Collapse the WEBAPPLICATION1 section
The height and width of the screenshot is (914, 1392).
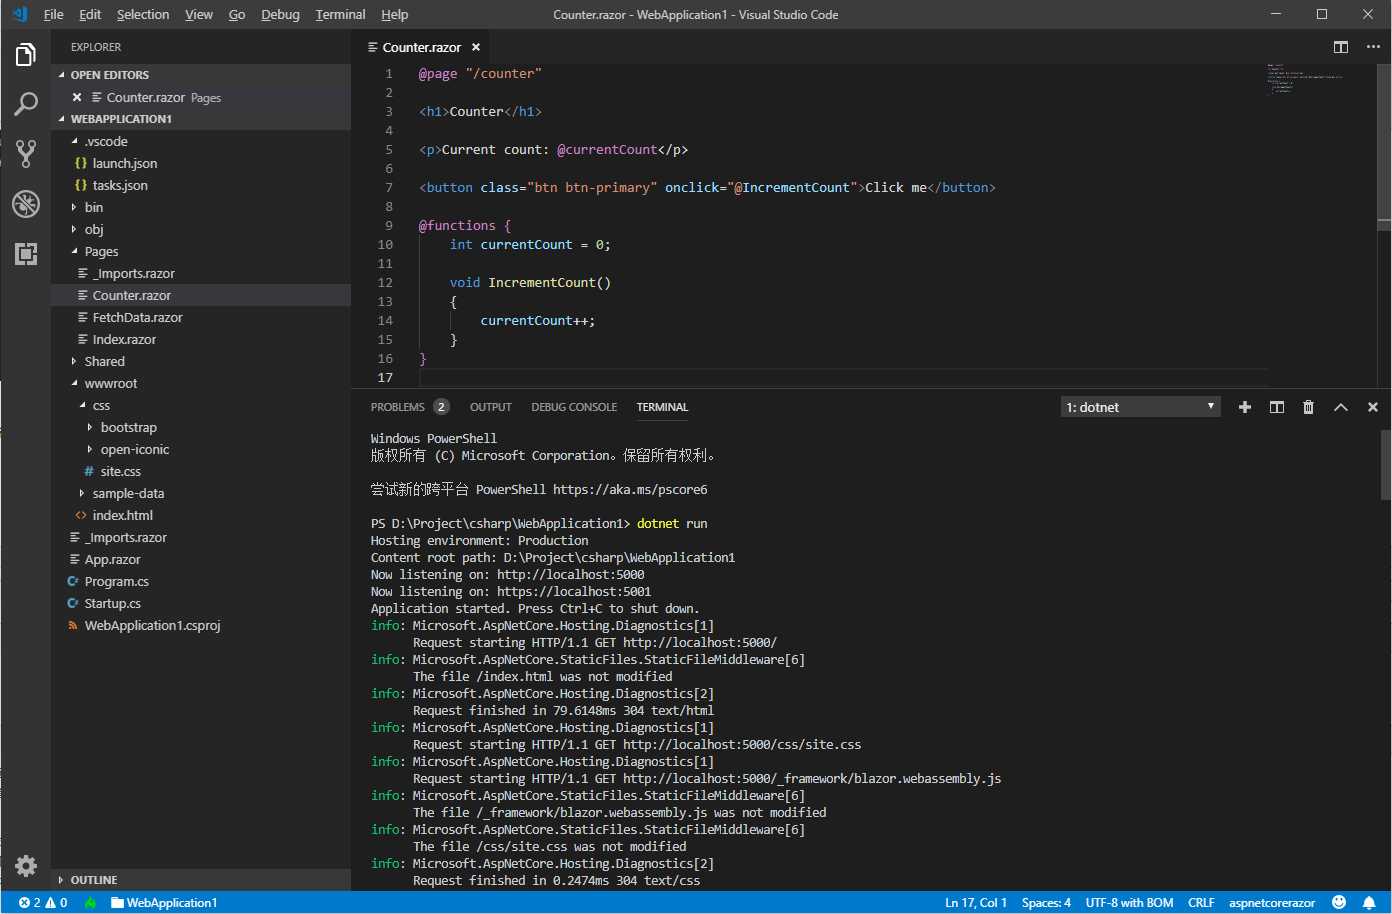click(x=201, y=119)
